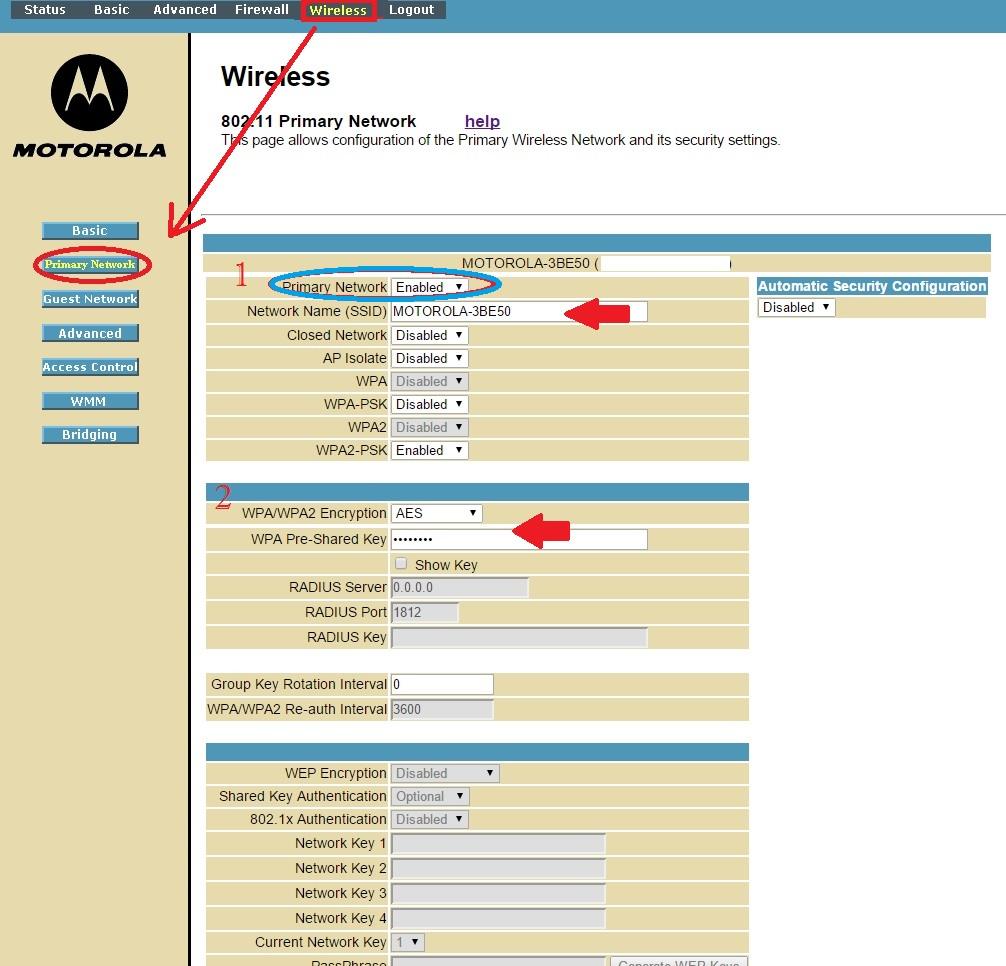Expand the Primary Network Enabled dropdown

coord(429,287)
